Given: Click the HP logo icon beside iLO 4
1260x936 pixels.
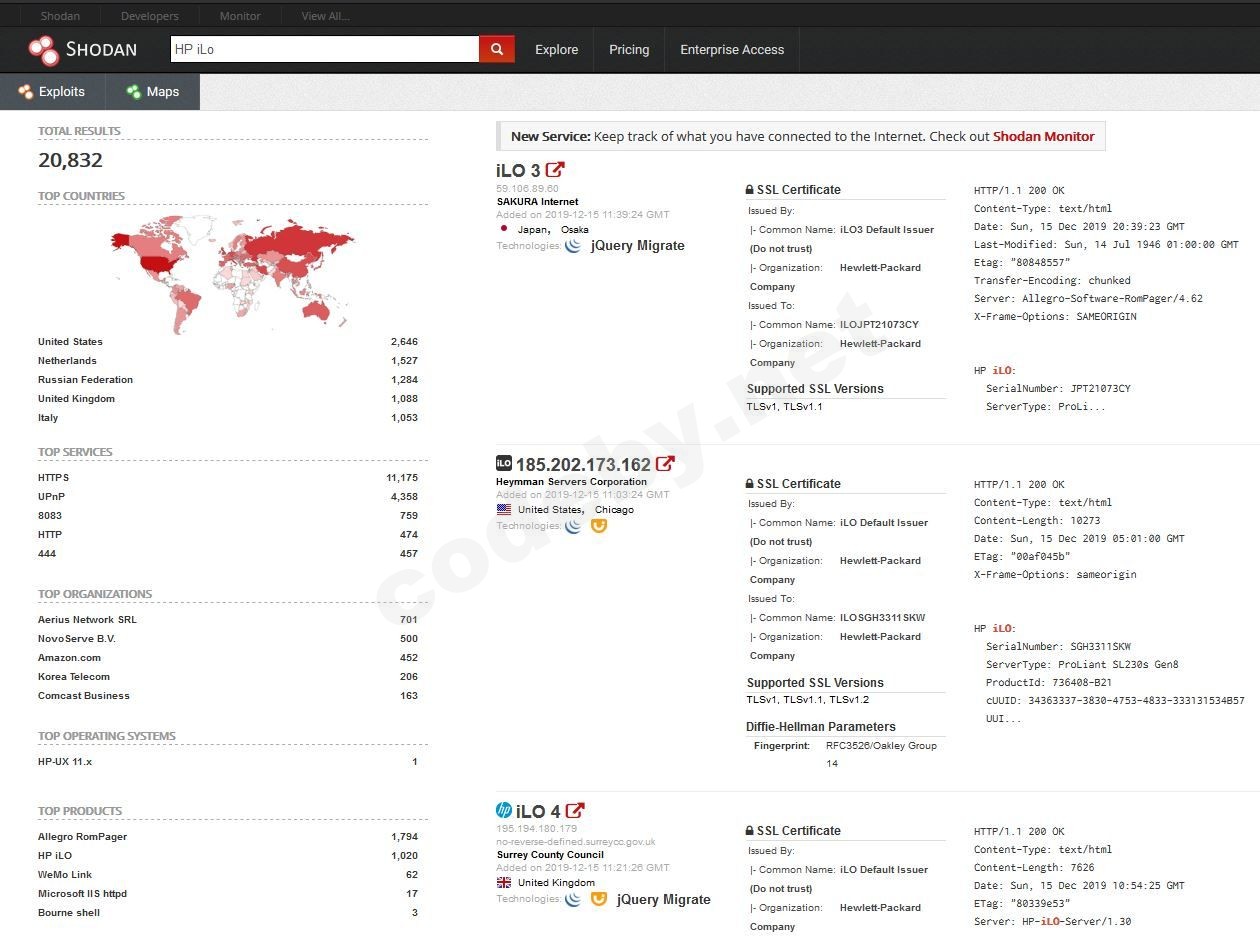Looking at the screenshot, I should pos(504,811).
